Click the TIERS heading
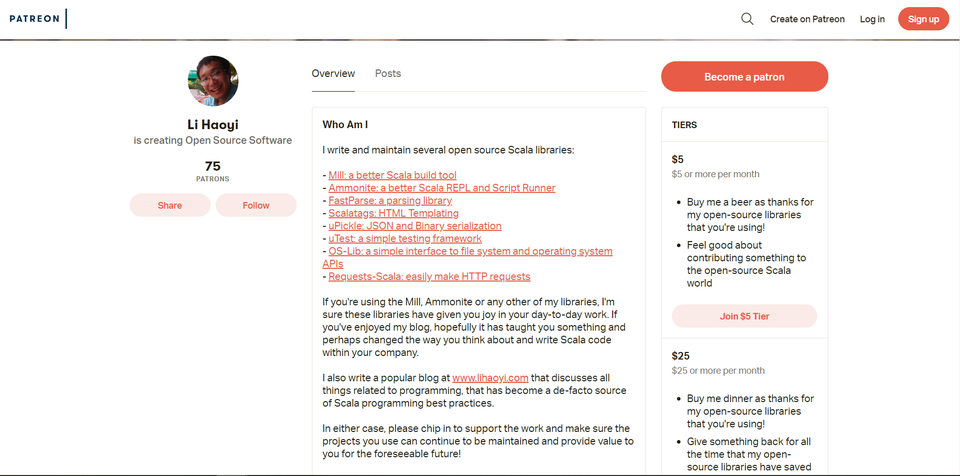 pyautogui.click(x=684, y=125)
